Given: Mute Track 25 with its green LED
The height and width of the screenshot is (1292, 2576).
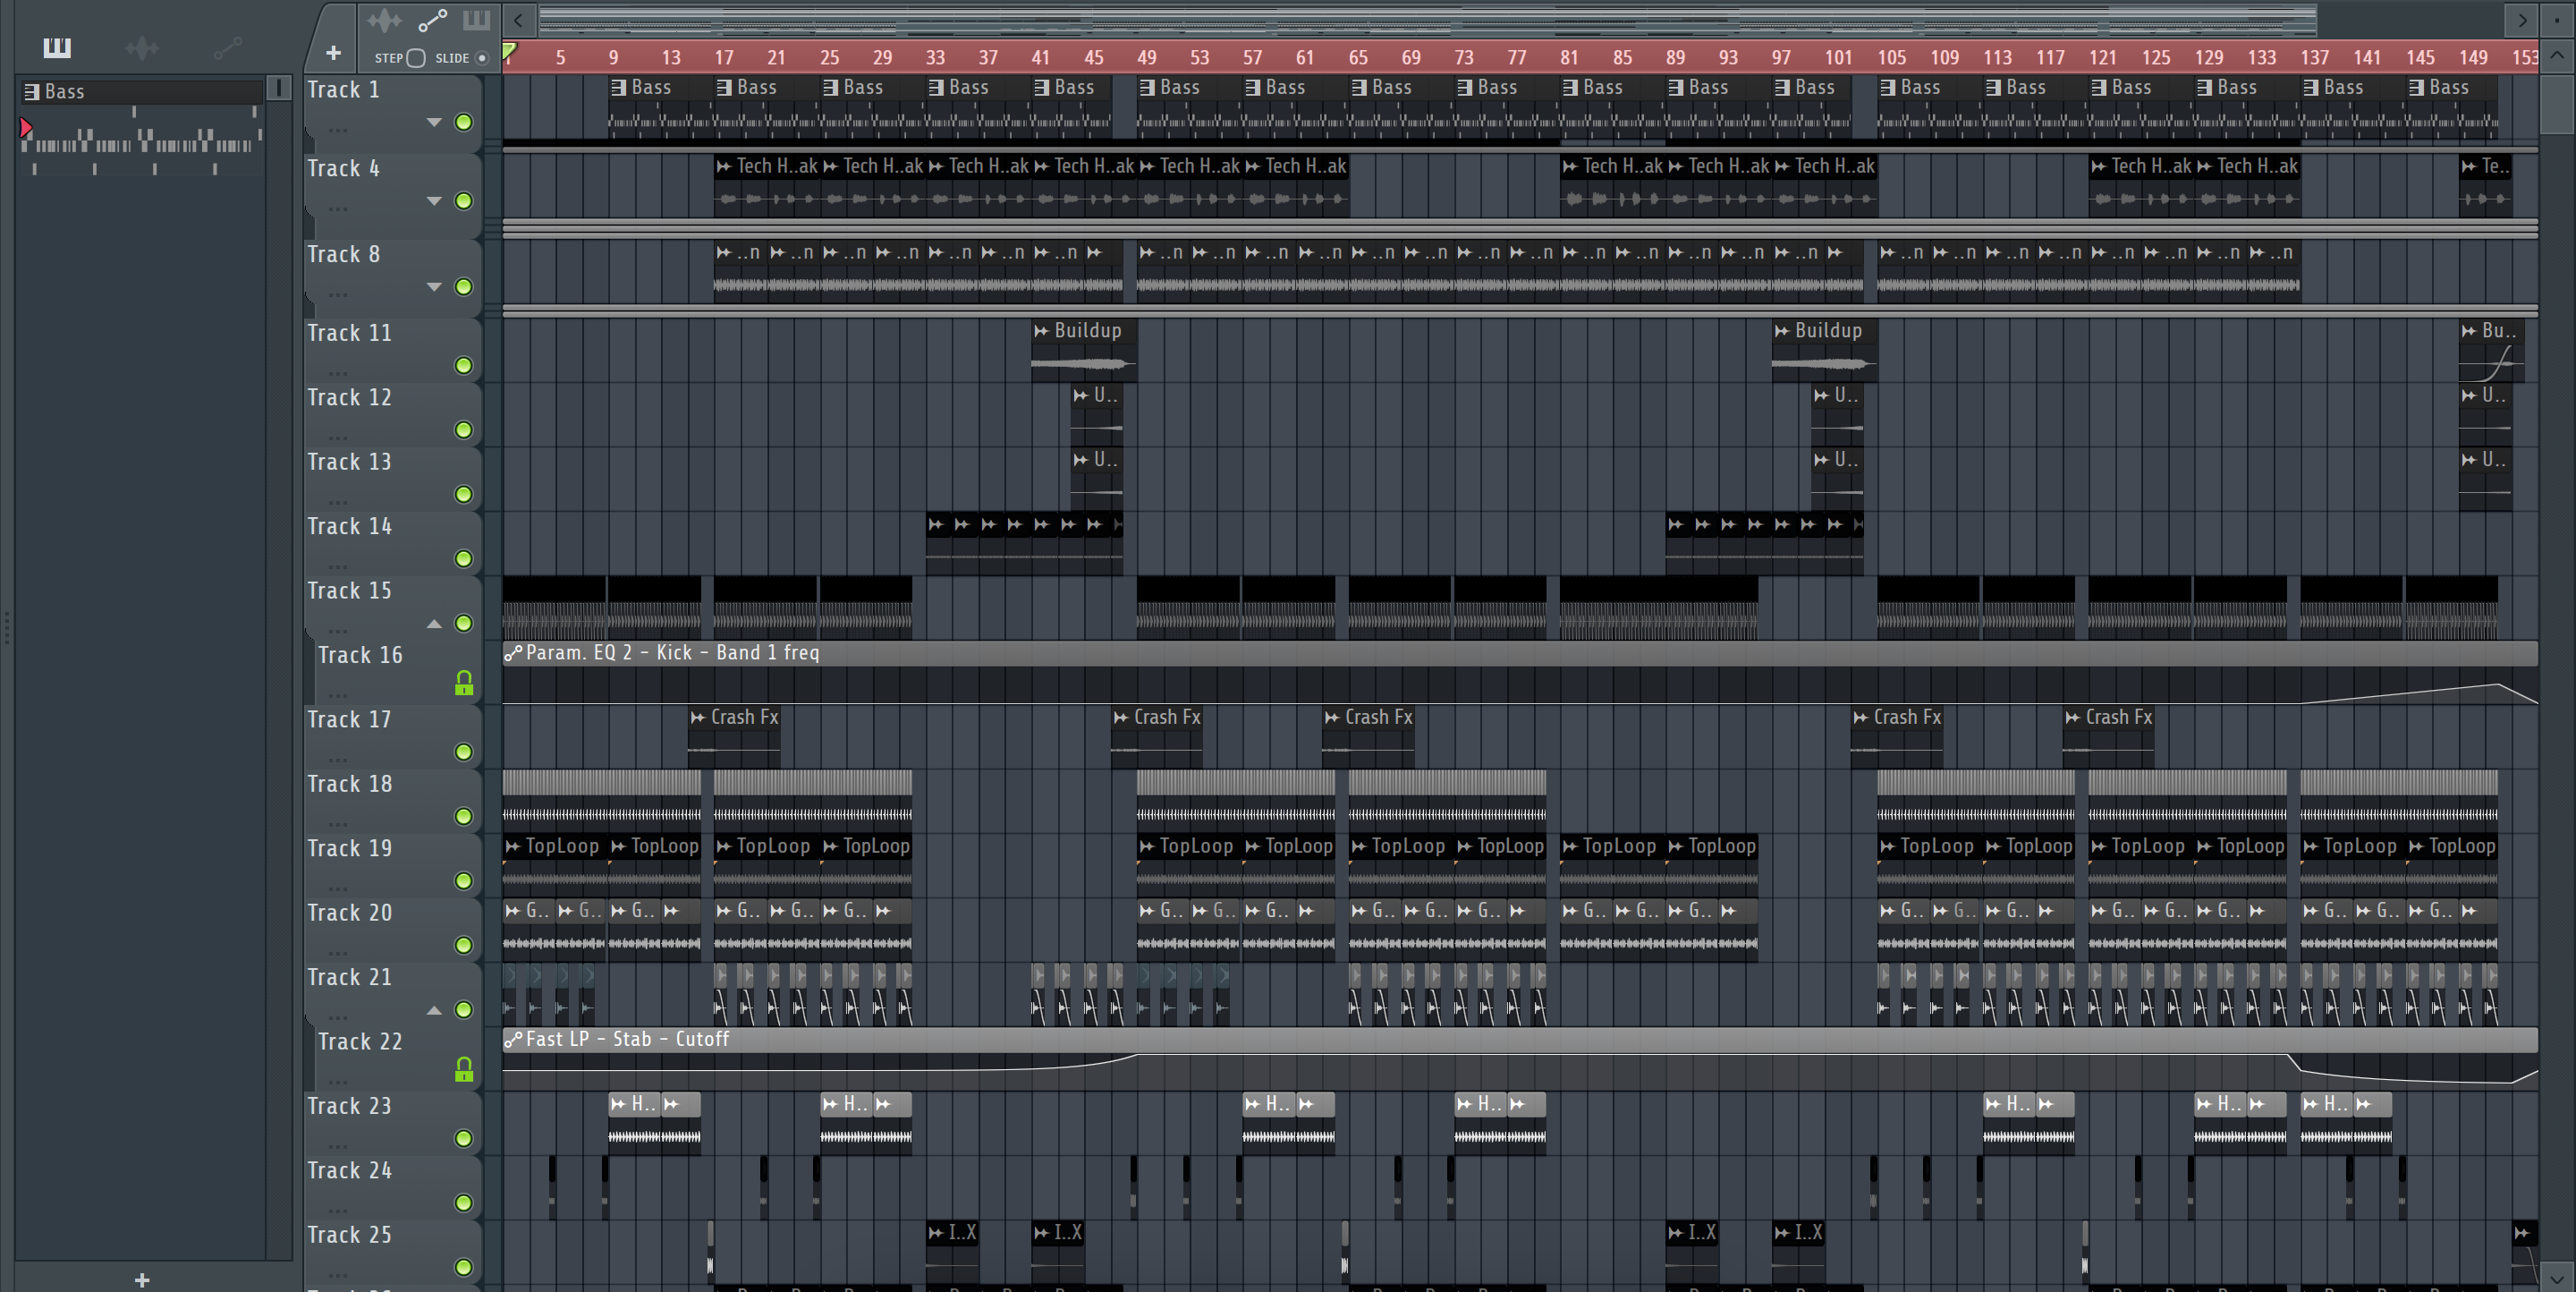Looking at the screenshot, I should click(x=464, y=1267).
